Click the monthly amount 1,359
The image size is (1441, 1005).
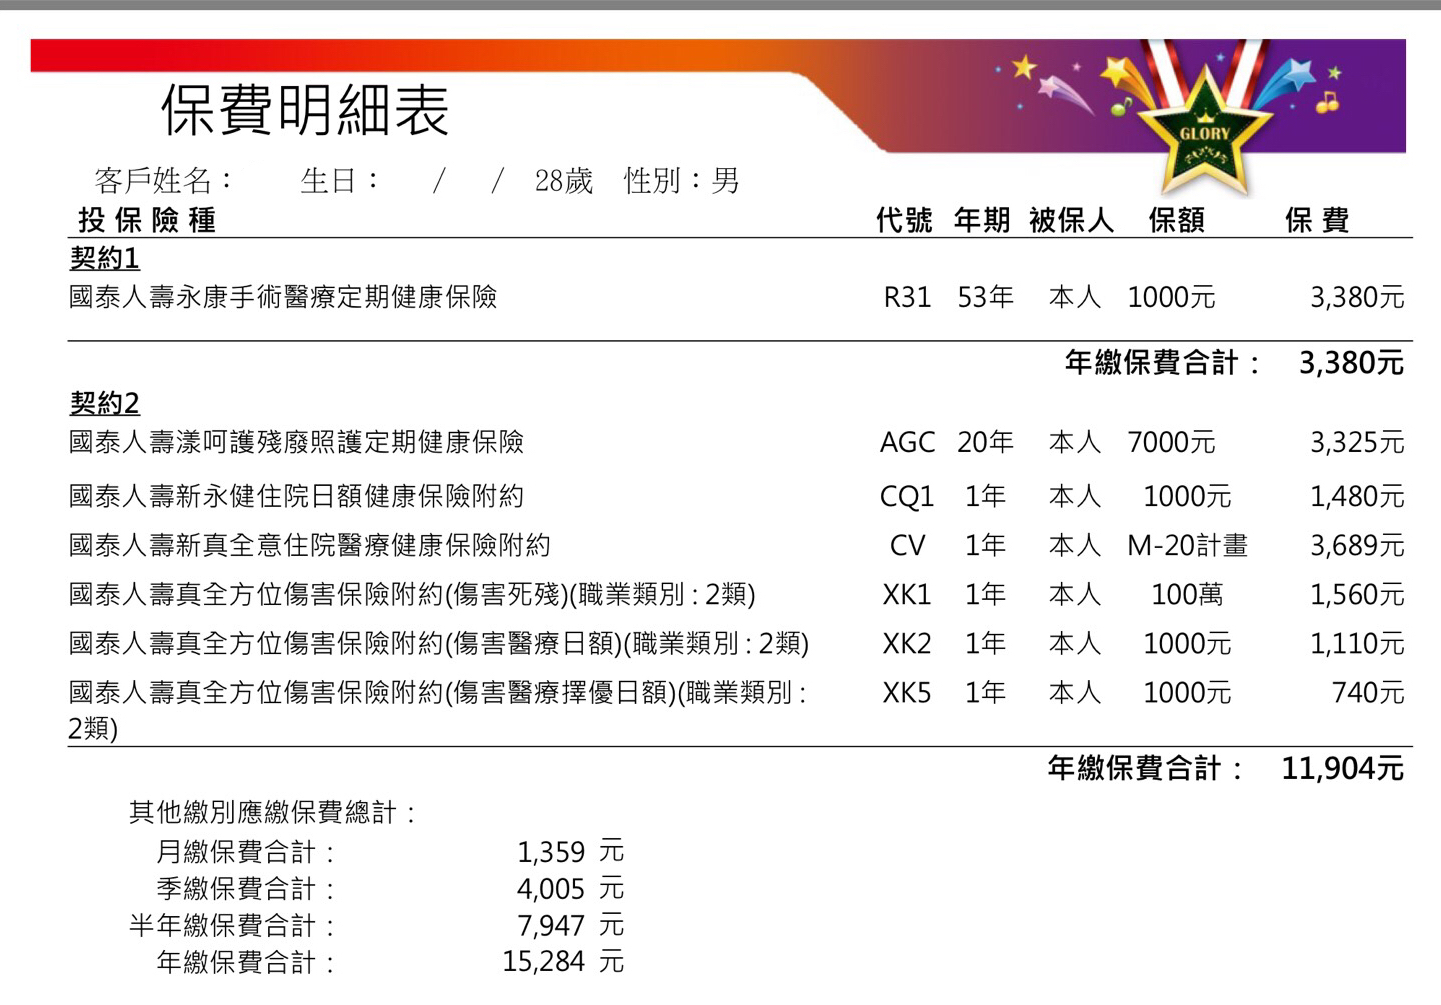click(551, 852)
